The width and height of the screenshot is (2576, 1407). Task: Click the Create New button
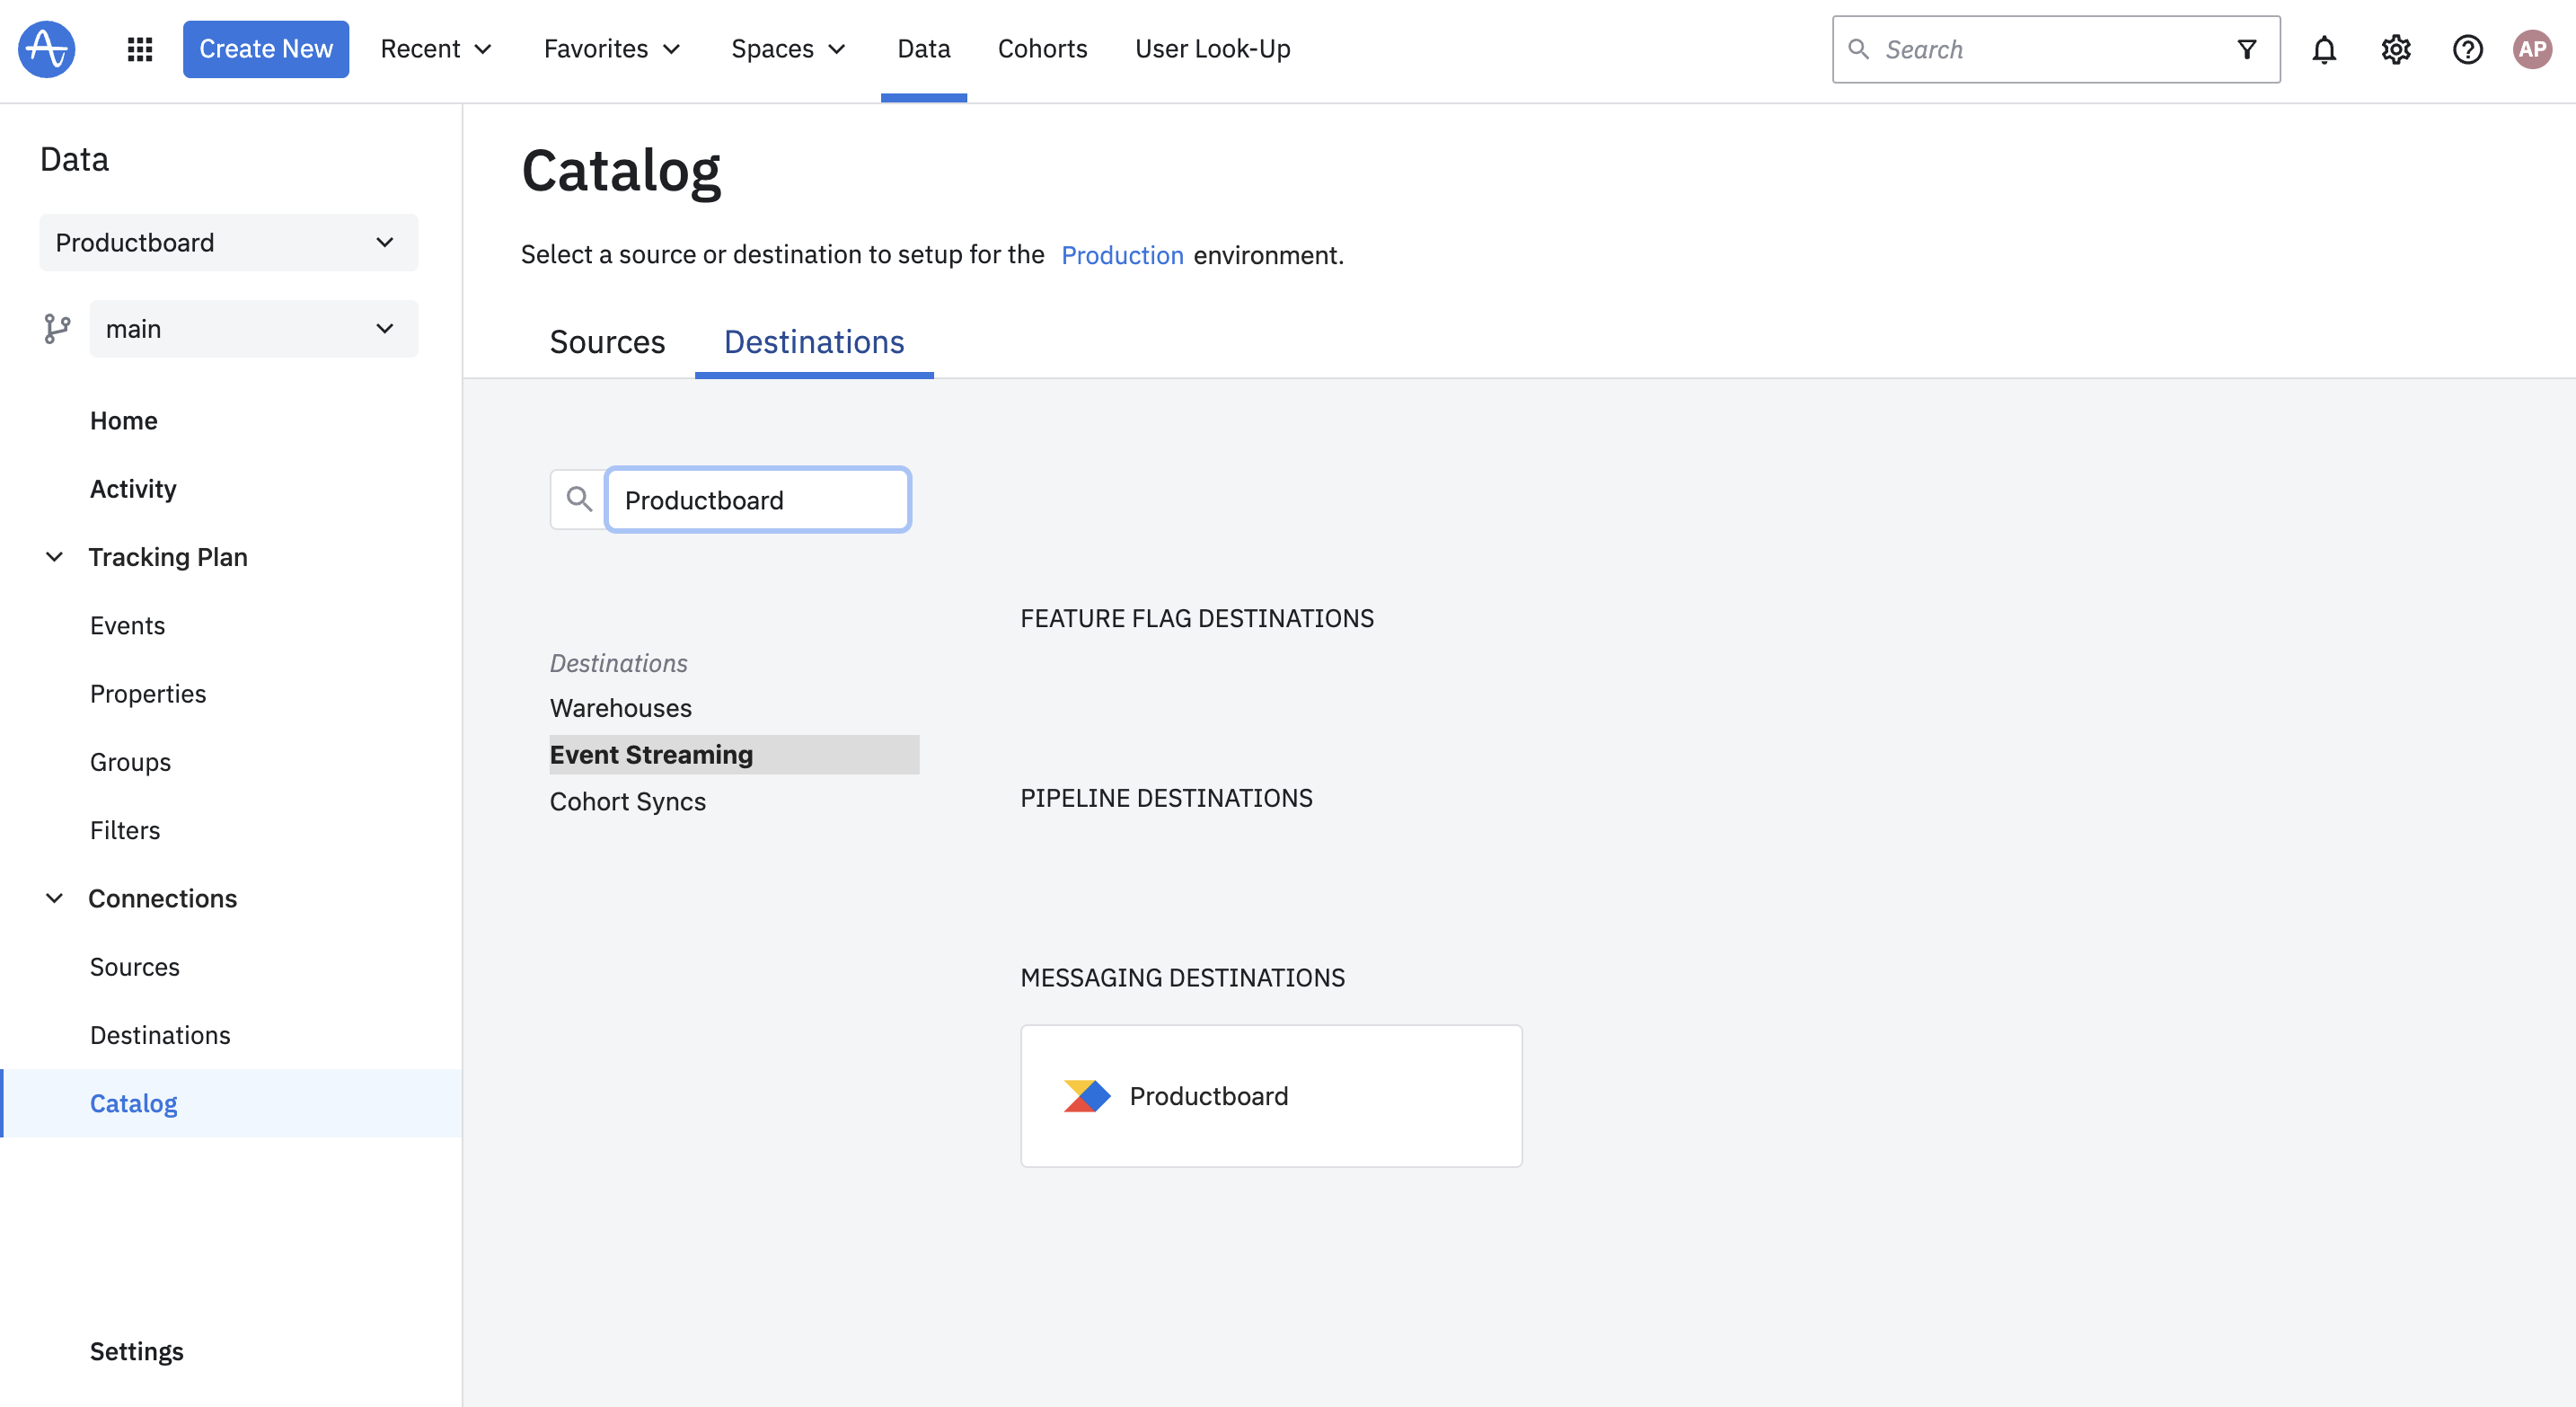click(x=266, y=49)
